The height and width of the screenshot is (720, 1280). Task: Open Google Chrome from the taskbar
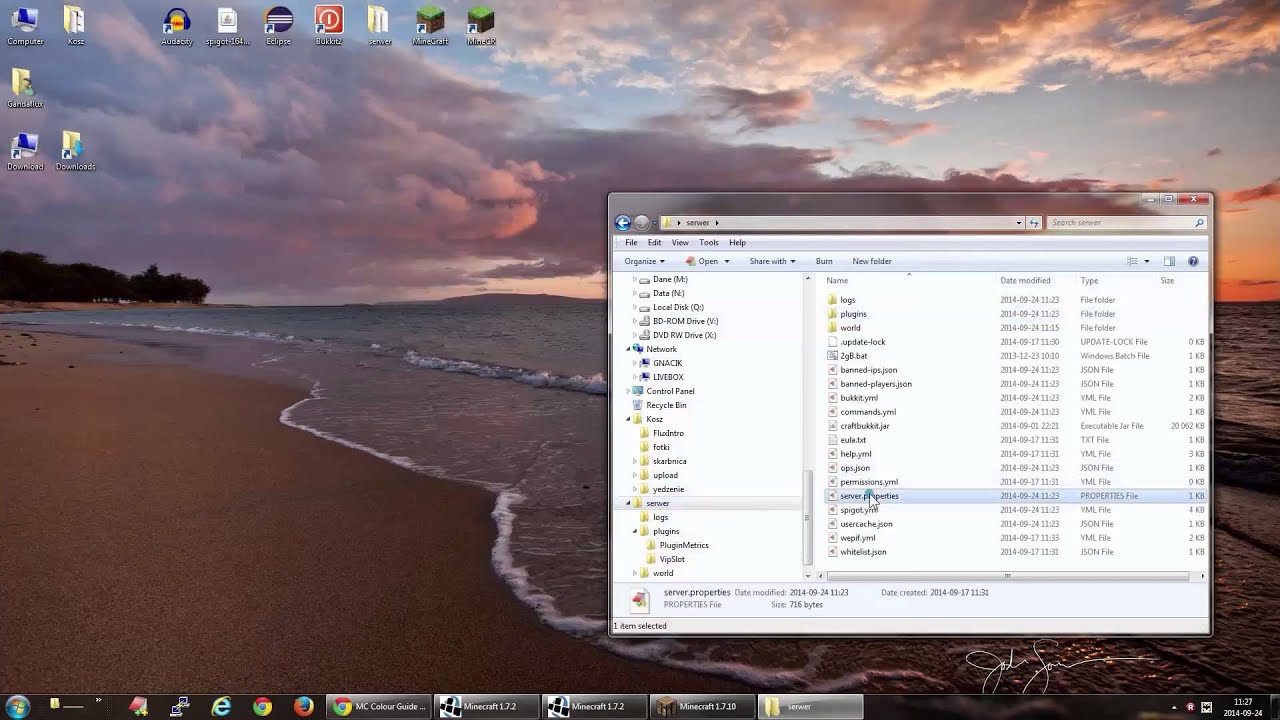[x=262, y=707]
